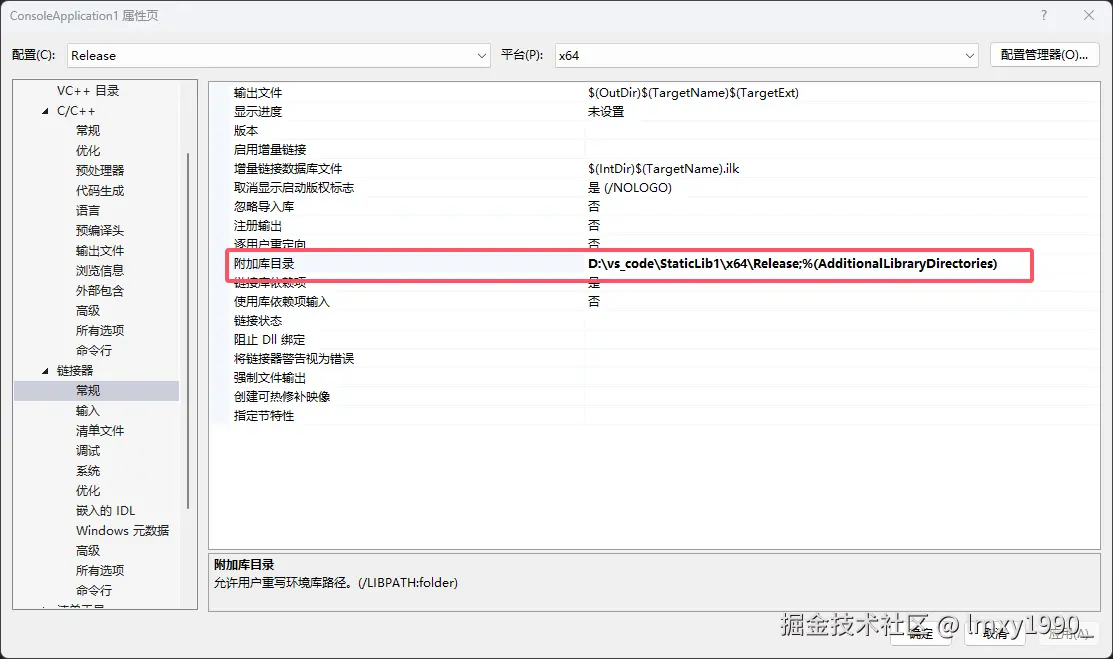This screenshot has height=659, width=1113.
Task: Click the 注册输出 property row
Action: point(654,226)
